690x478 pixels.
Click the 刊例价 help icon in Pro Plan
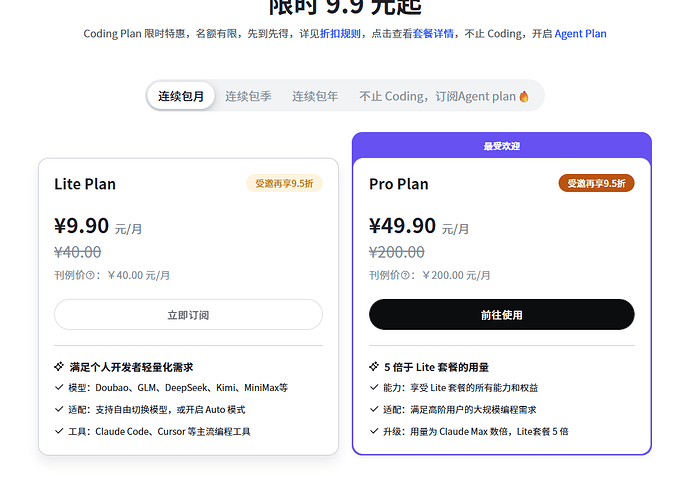click(x=405, y=276)
